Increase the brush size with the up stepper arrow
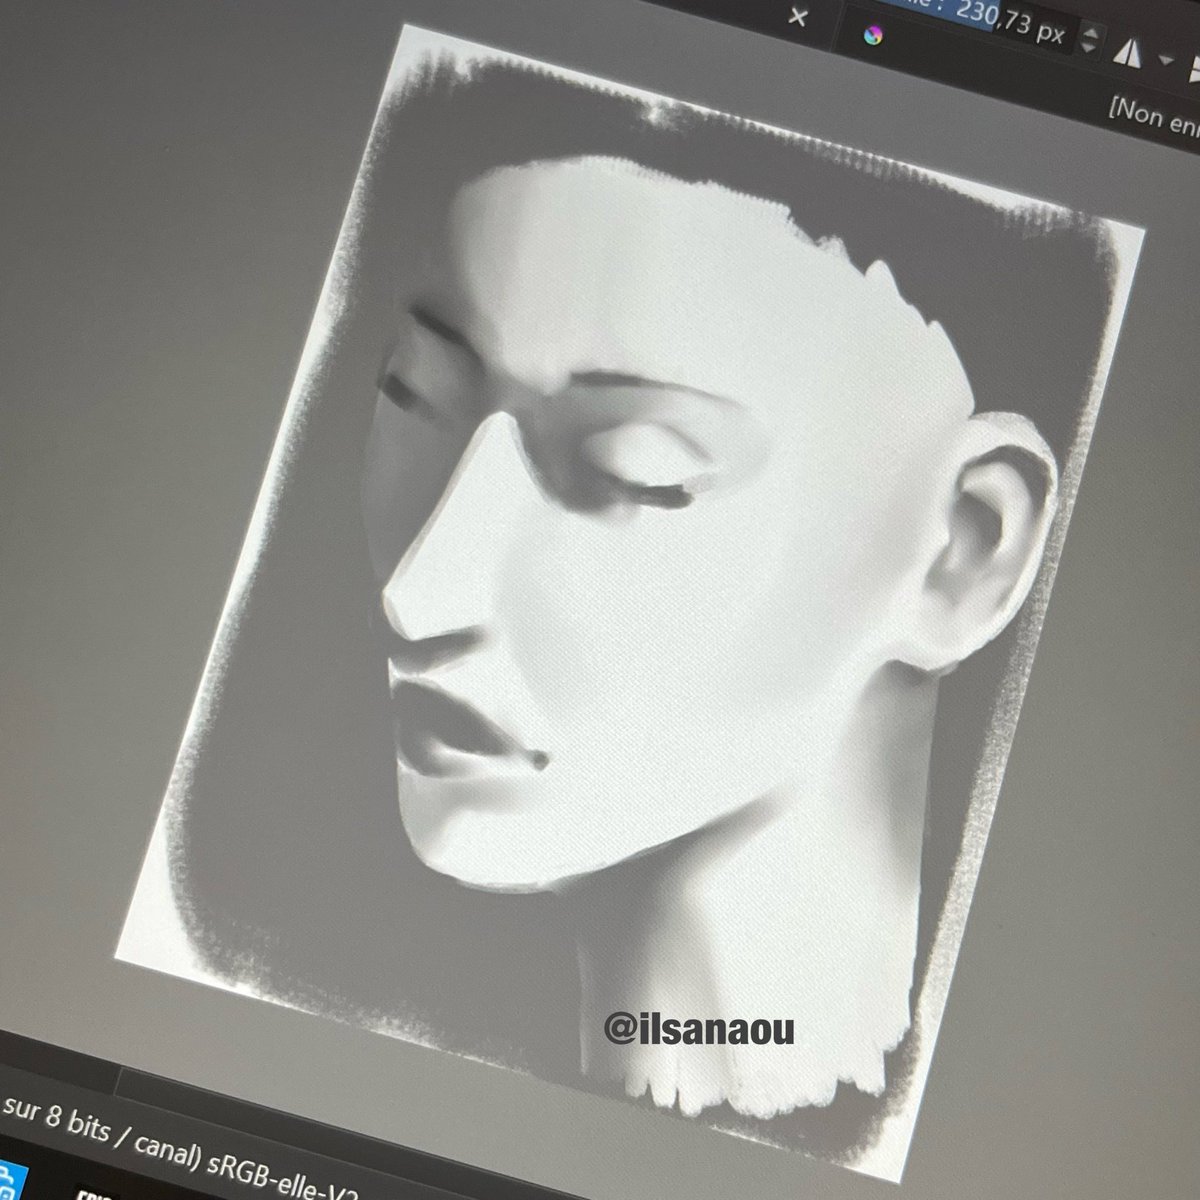 click(x=1090, y=33)
